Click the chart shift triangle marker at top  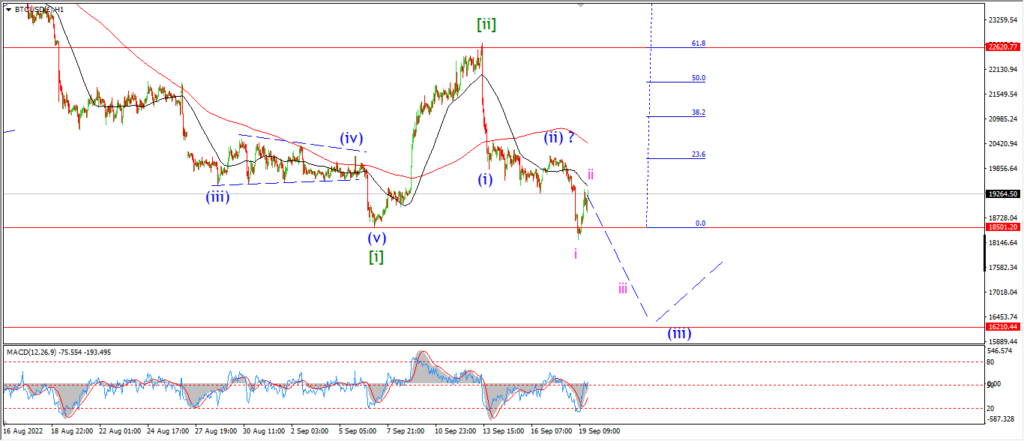pos(580,5)
